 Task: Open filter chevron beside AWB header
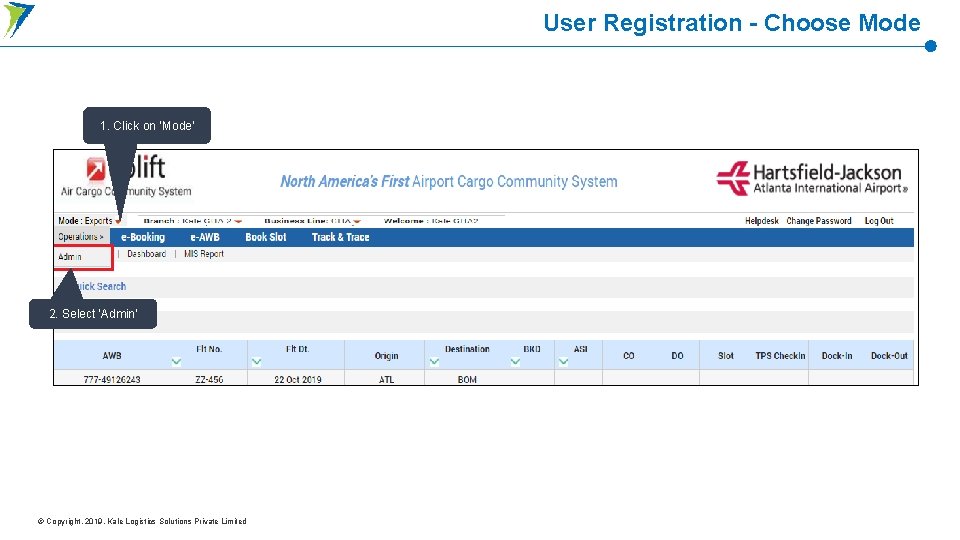(x=176, y=361)
